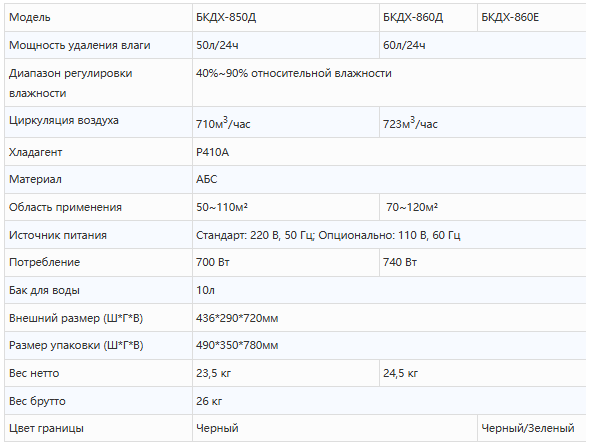Select the БКДХ-860Д model cell

coord(428,17)
